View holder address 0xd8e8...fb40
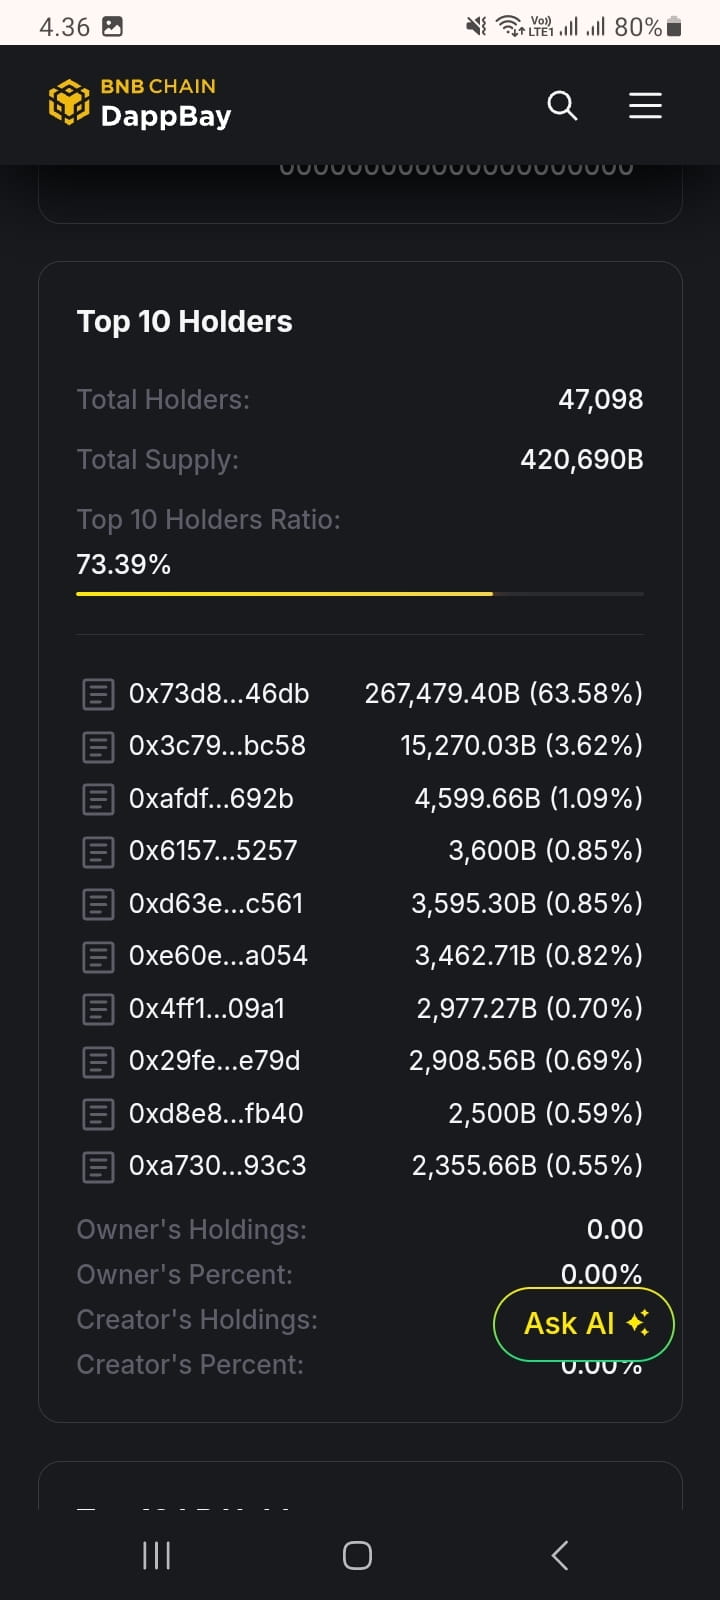 [x=216, y=1113]
